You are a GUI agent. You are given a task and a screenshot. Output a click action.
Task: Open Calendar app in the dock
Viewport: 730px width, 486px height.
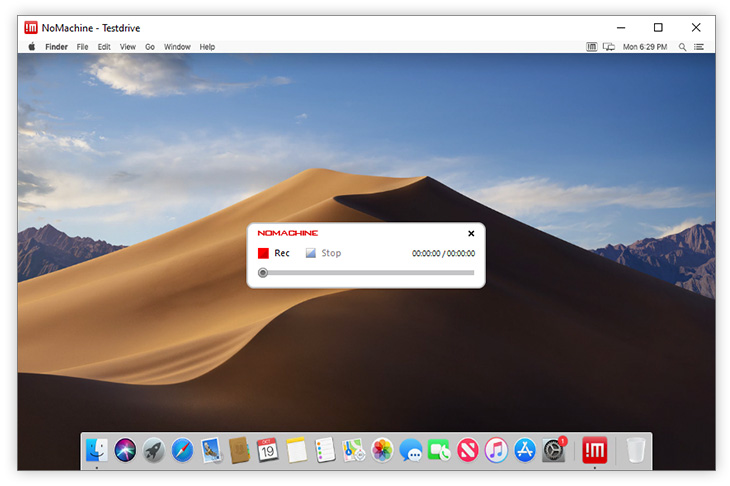point(267,450)
